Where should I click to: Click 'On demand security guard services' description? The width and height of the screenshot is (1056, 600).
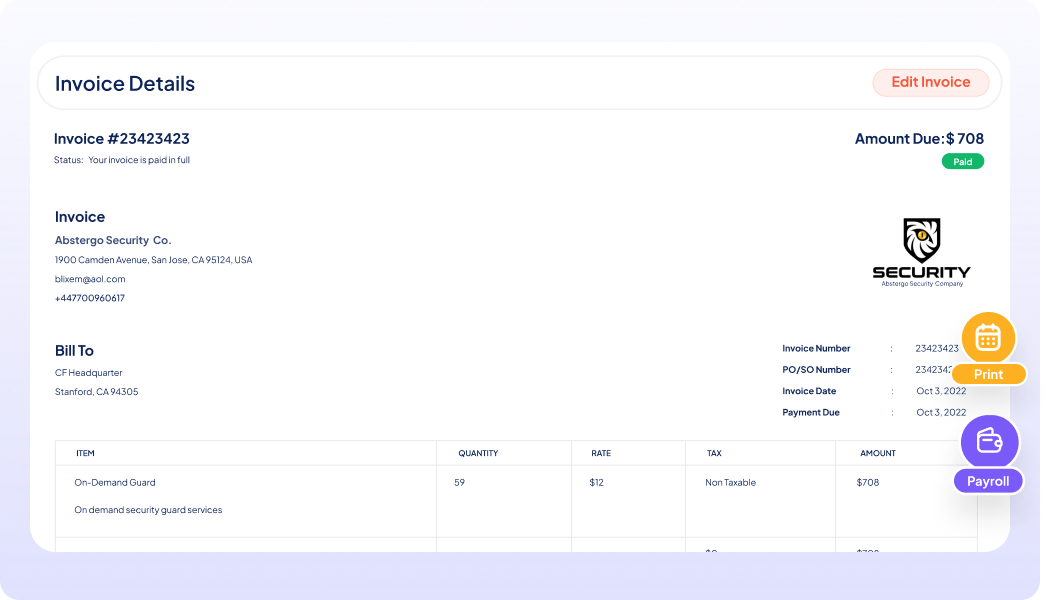148,510
